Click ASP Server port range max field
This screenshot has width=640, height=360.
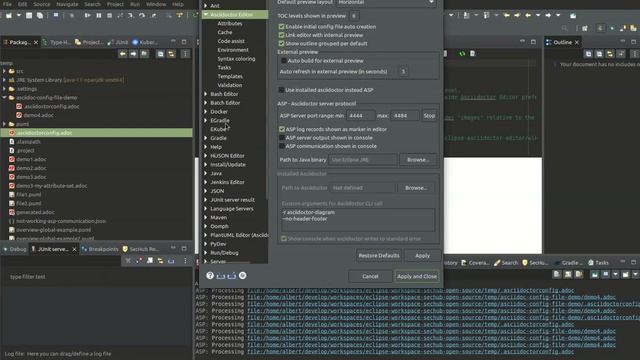click(x=404, y=116)
